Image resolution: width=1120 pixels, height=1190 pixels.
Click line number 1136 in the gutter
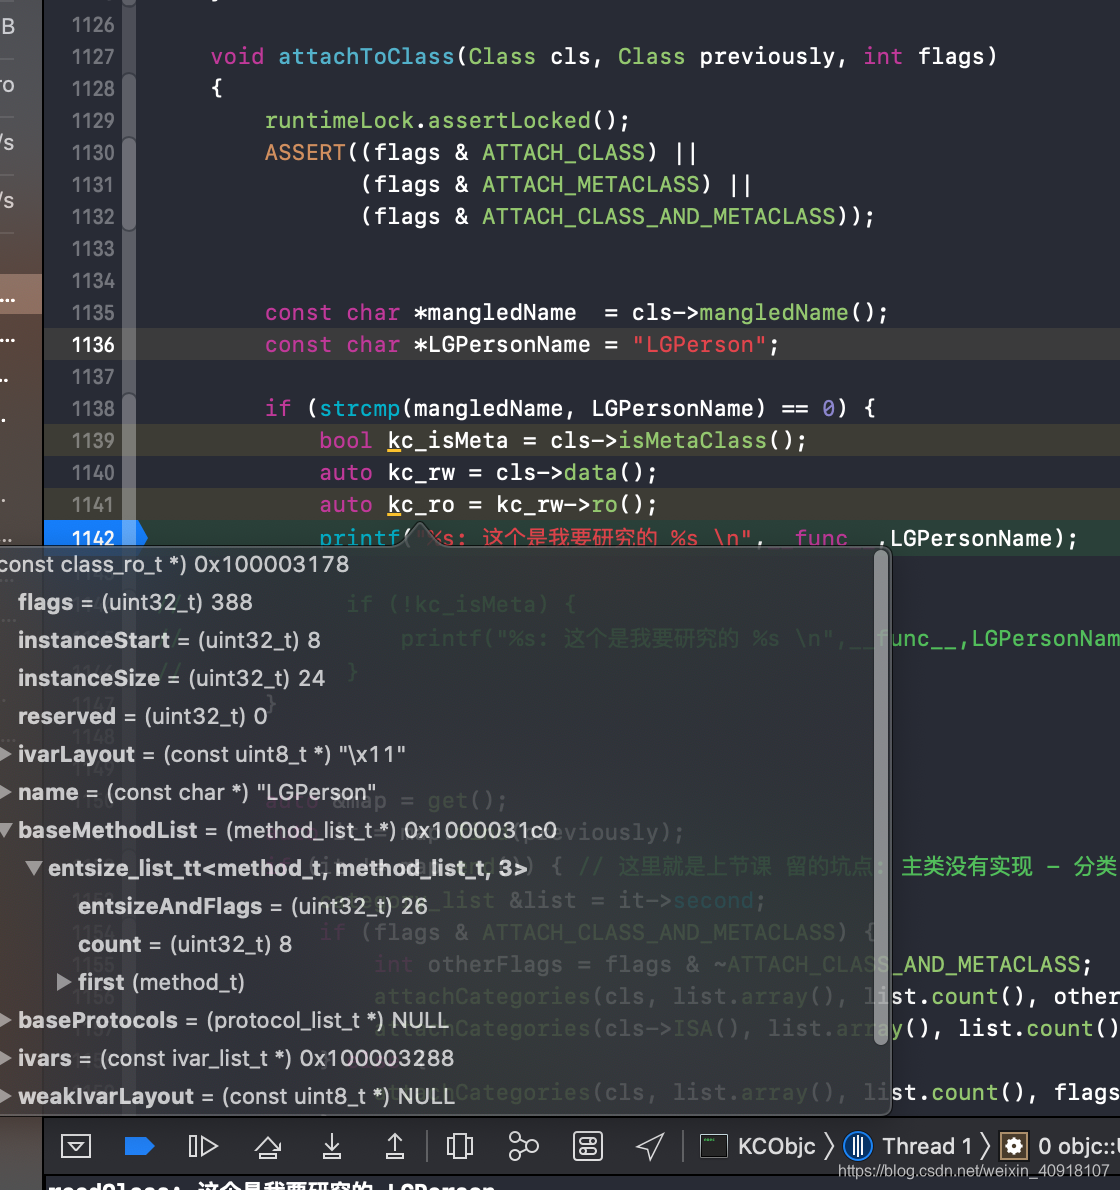pos(93,345)
